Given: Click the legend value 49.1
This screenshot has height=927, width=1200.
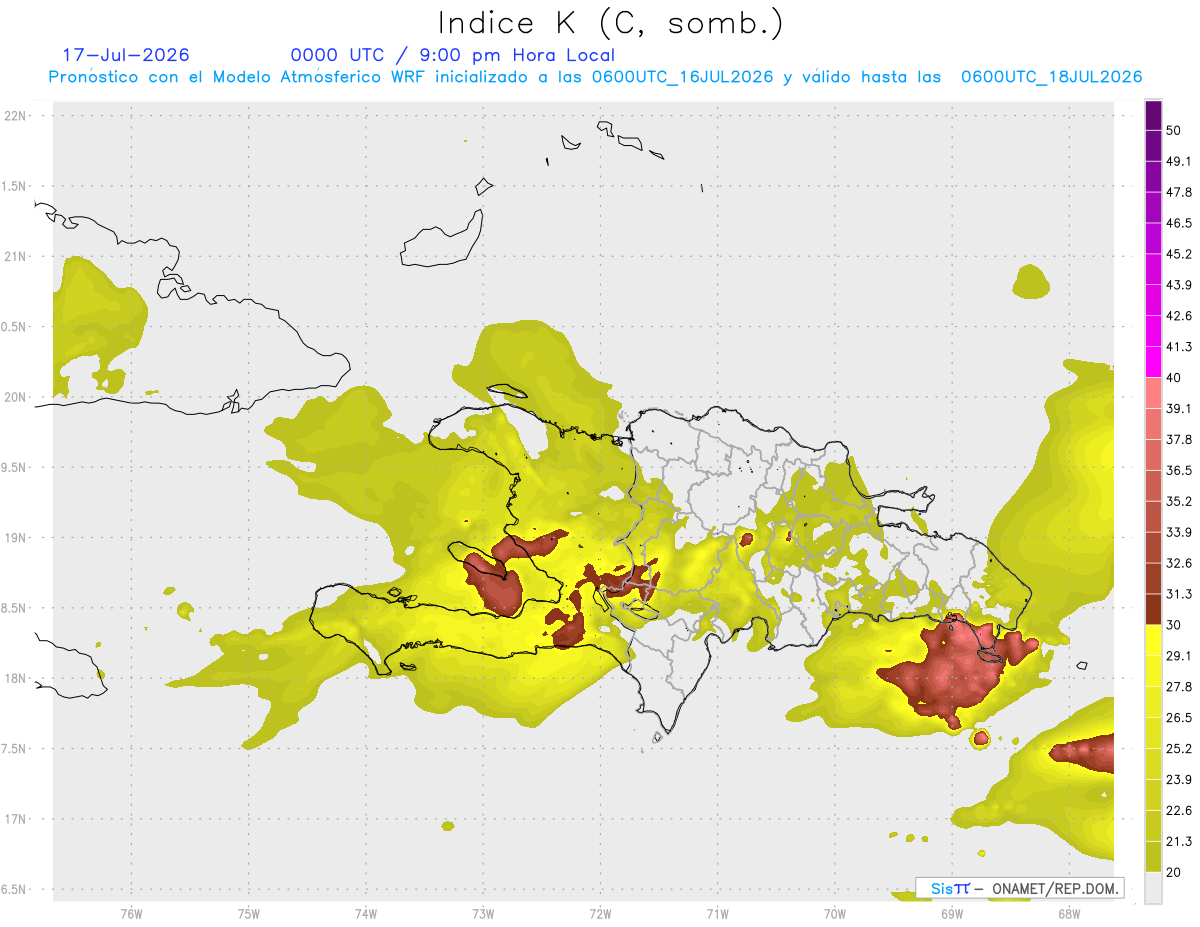Looking at the screenshot, I should pyautogui.click(x=1179, y=161).
